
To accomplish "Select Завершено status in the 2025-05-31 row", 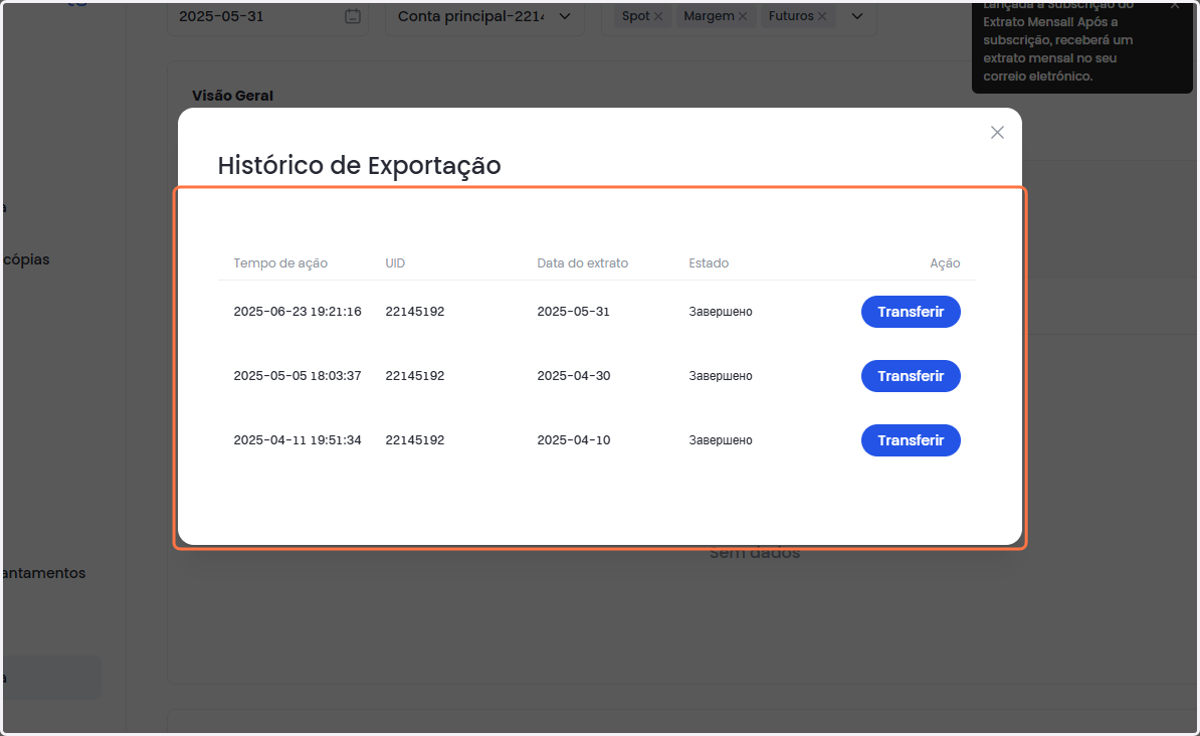I will [x=721, y=312].
